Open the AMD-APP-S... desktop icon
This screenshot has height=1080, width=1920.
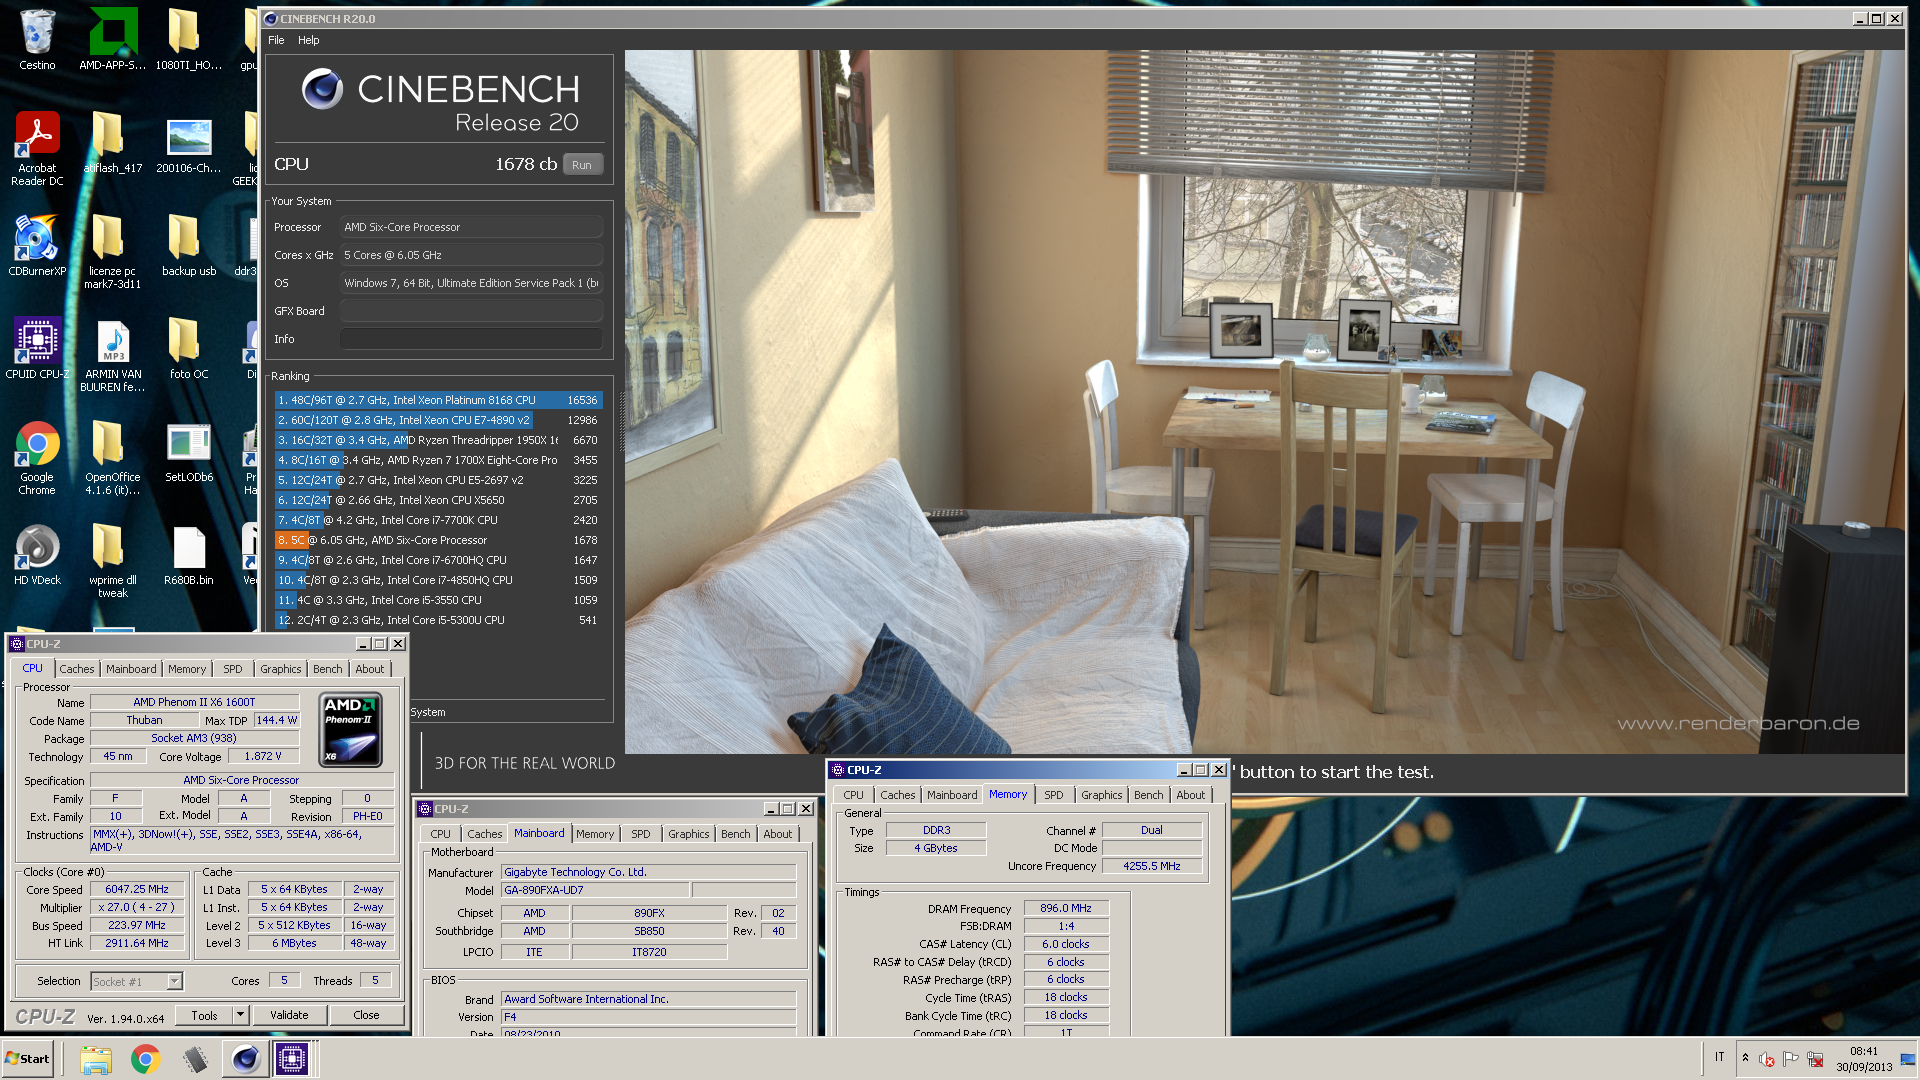tap(113, 40)
